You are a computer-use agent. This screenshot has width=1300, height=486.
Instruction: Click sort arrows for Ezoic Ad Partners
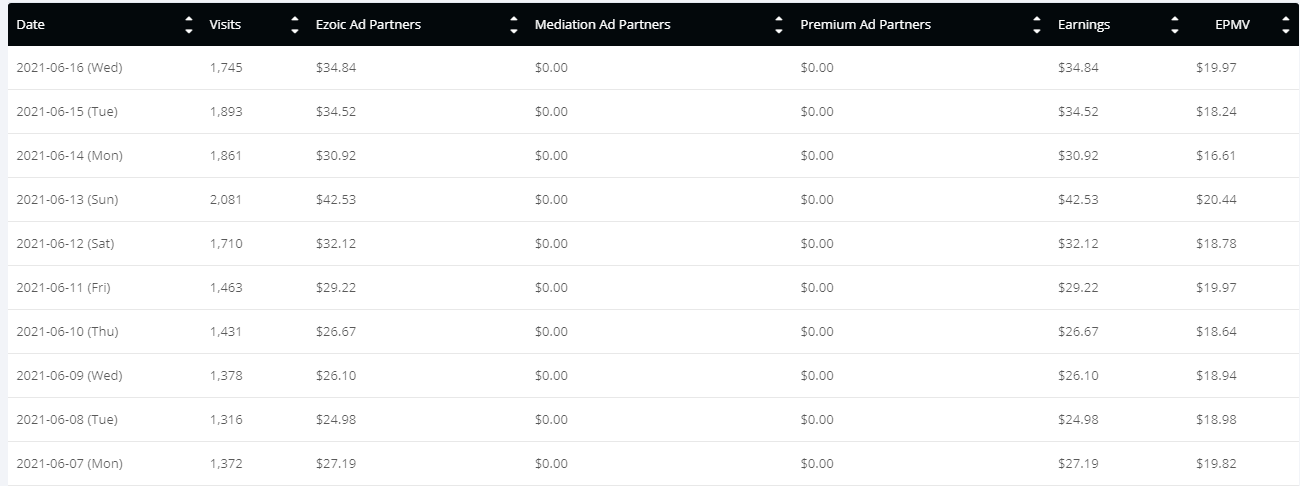point(514,25)
